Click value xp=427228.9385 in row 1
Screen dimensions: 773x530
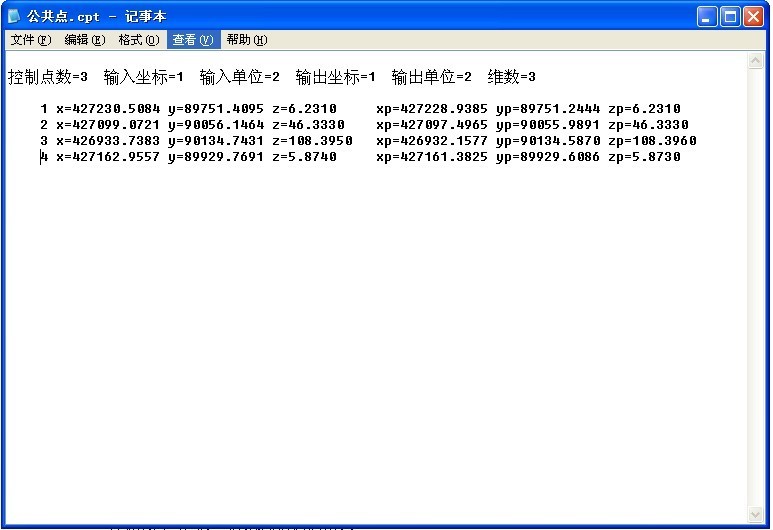[x=432, y=108]
